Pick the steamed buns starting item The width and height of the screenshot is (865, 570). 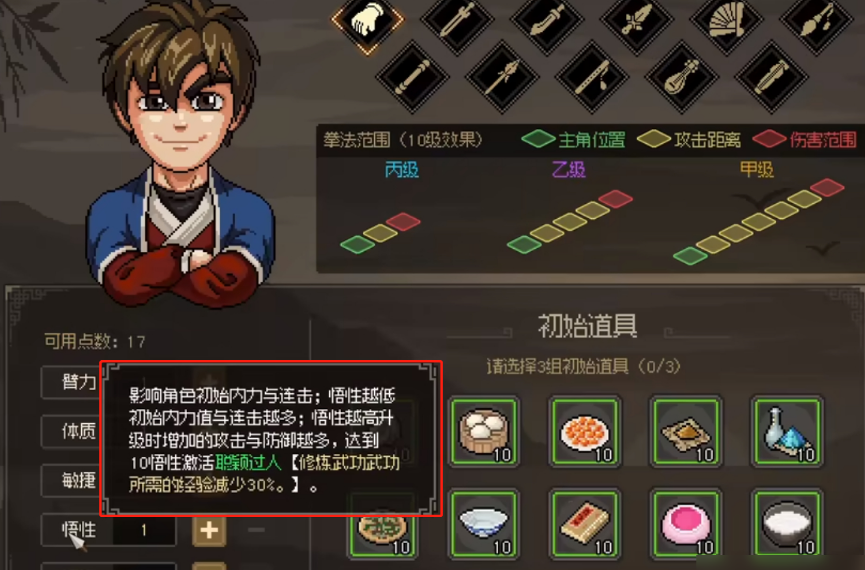coord(484,431)
